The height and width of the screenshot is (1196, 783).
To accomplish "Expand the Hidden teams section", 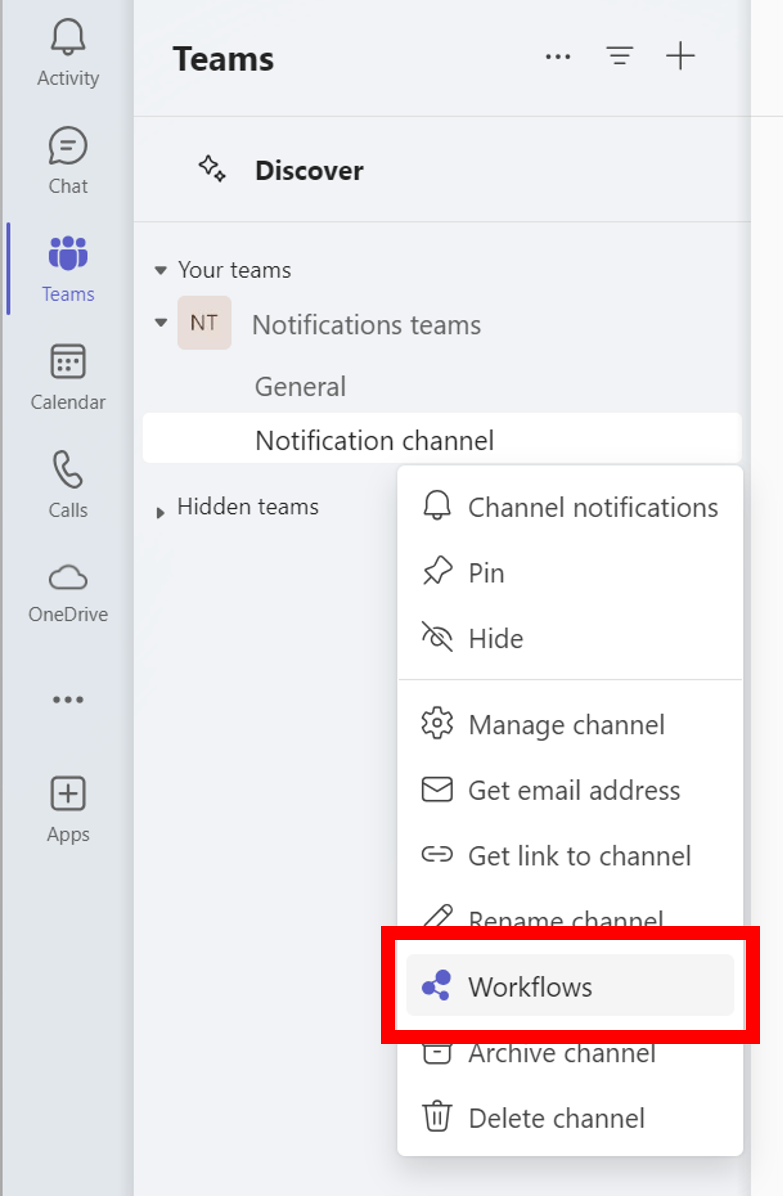I will coord(160,513).
